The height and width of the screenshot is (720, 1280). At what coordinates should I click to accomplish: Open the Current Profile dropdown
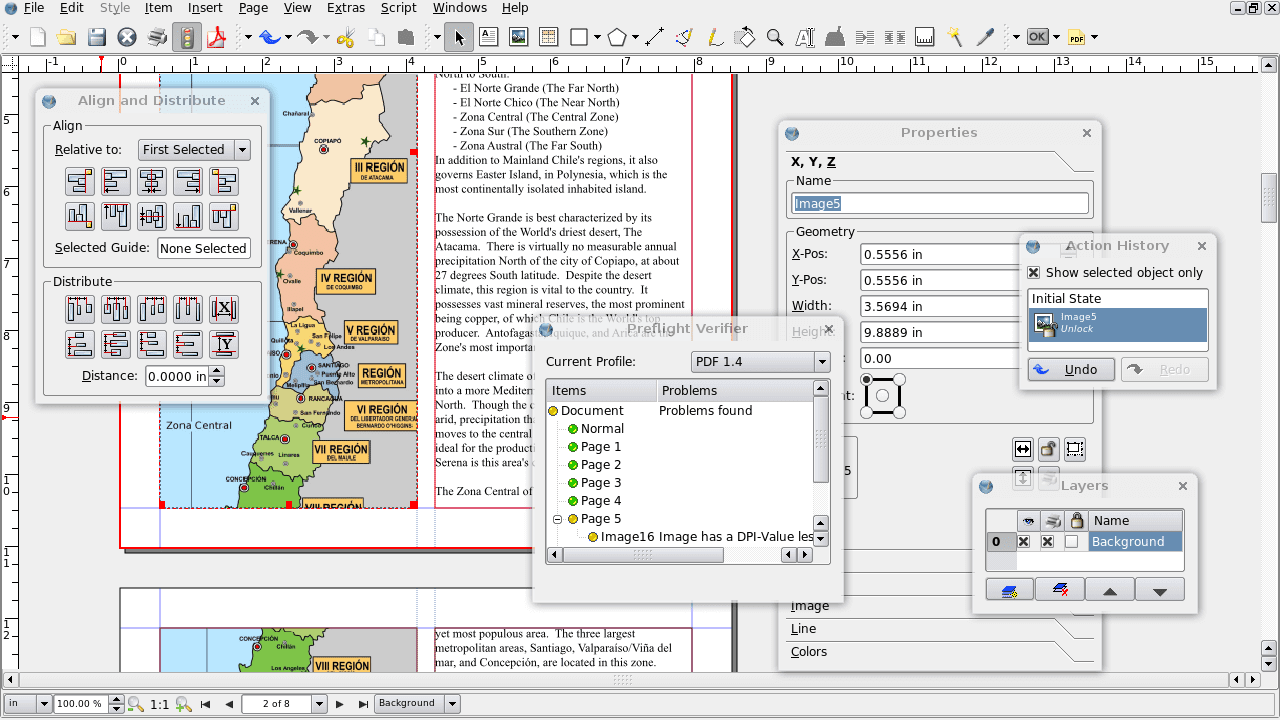pyautogui.click(x=760, y=361)
